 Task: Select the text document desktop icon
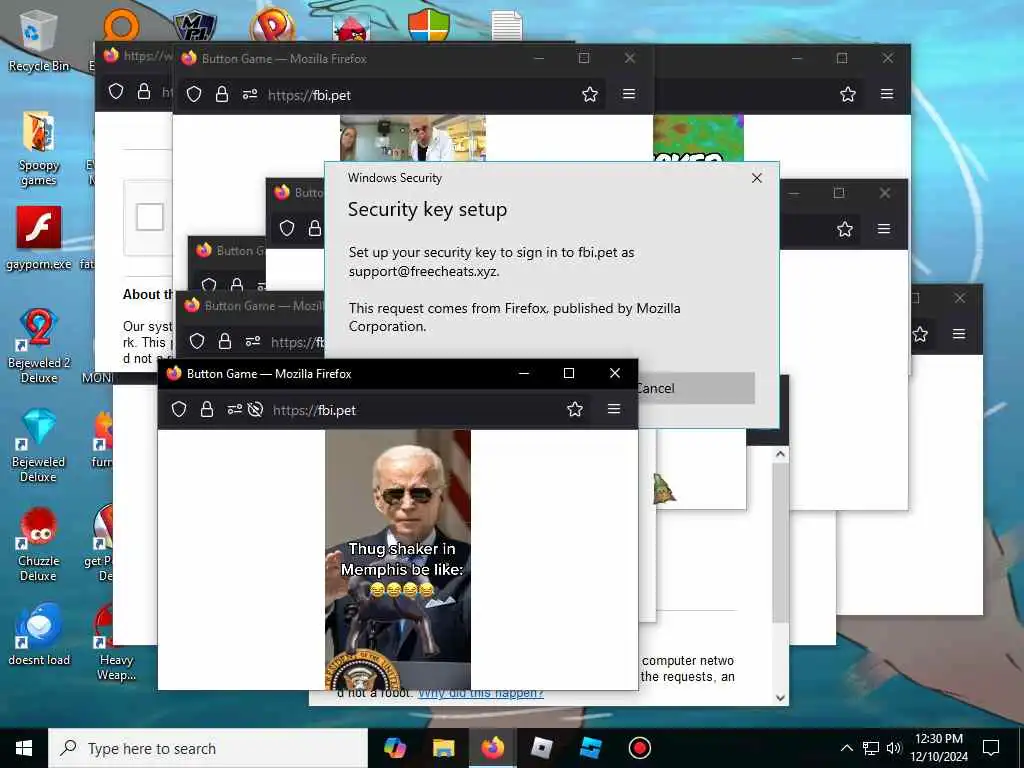click(507, 25)
